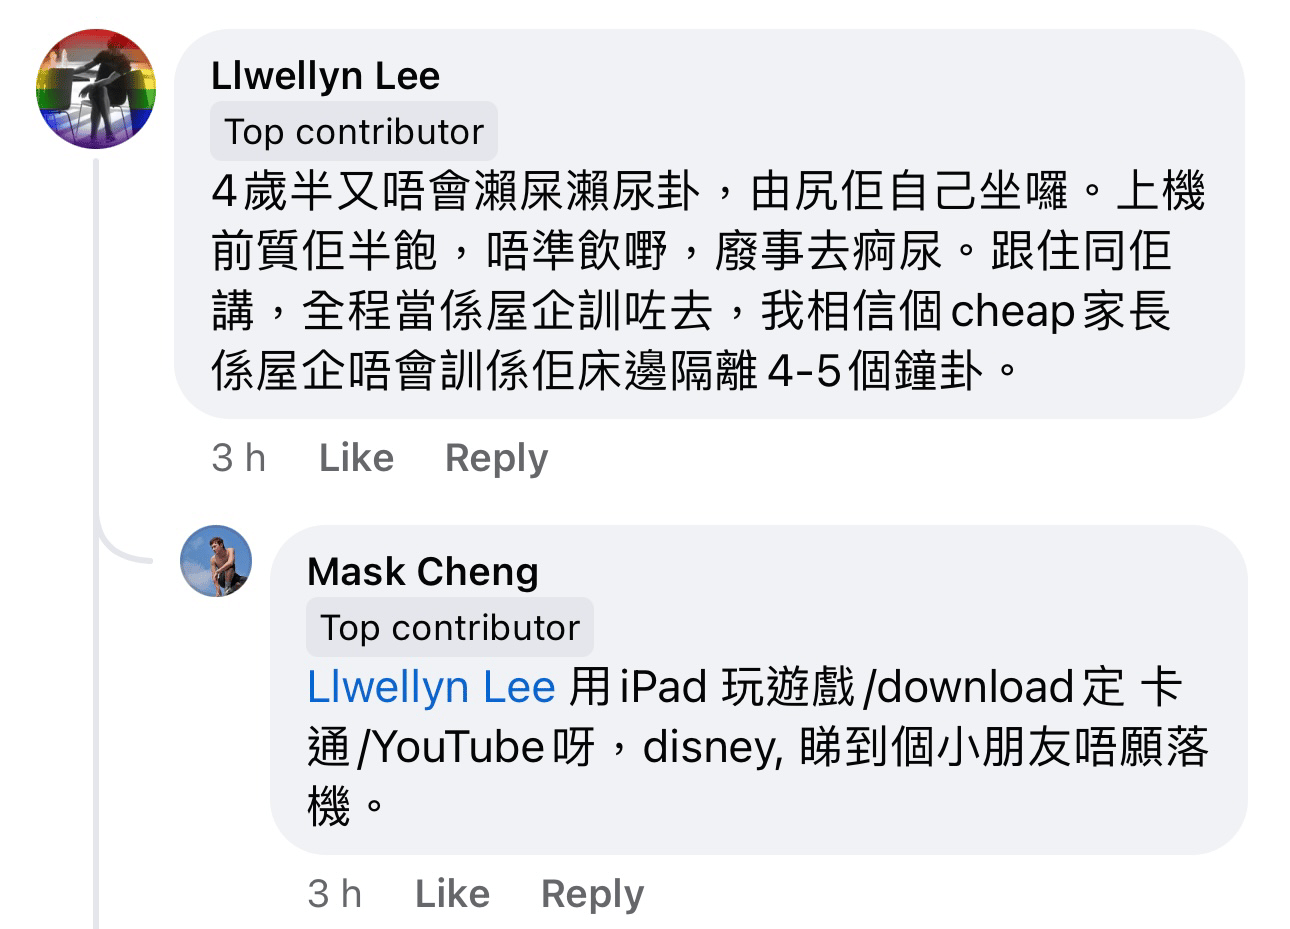This screenshot has width=1290, height=929.
Task: Reply to Mask Cheng's reply
Action: (592, 894)
